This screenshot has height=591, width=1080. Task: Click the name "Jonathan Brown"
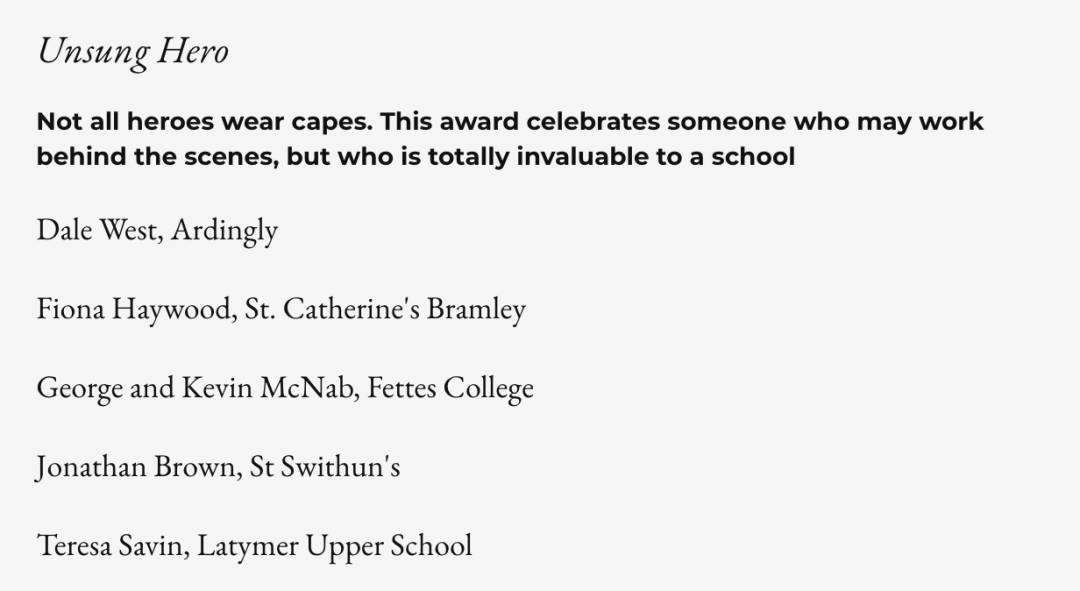136,467
